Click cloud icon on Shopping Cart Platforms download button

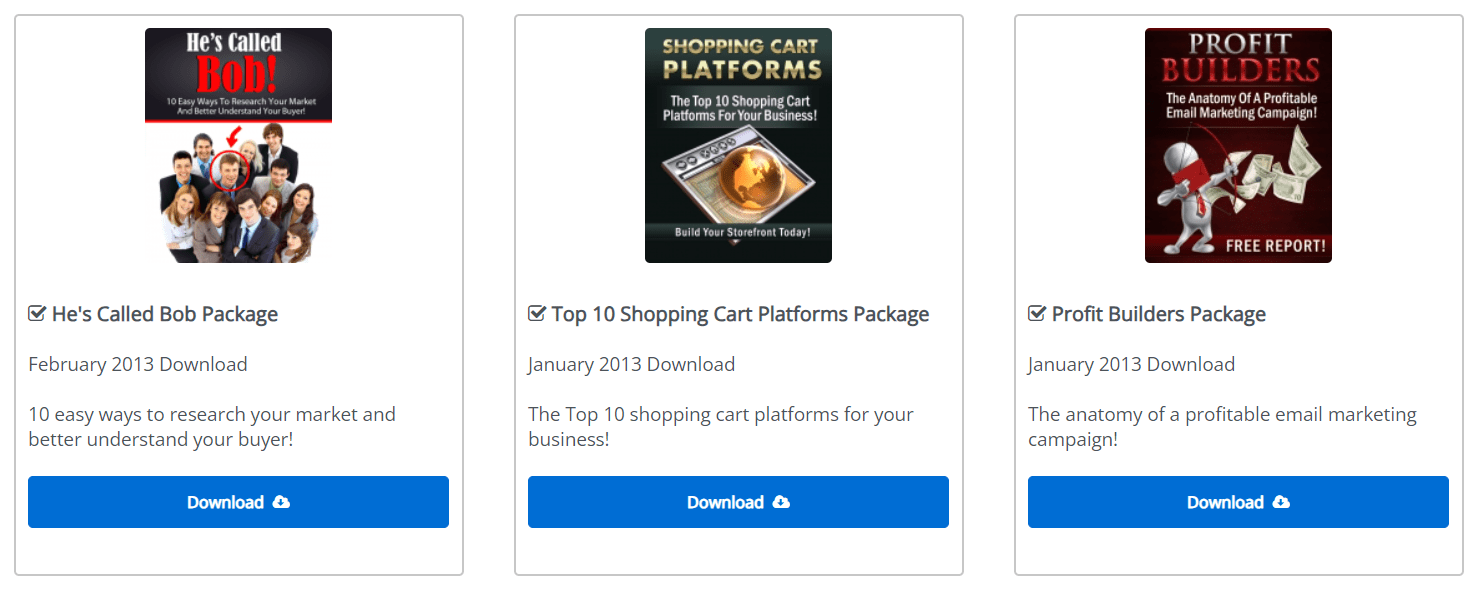(781, 502)
